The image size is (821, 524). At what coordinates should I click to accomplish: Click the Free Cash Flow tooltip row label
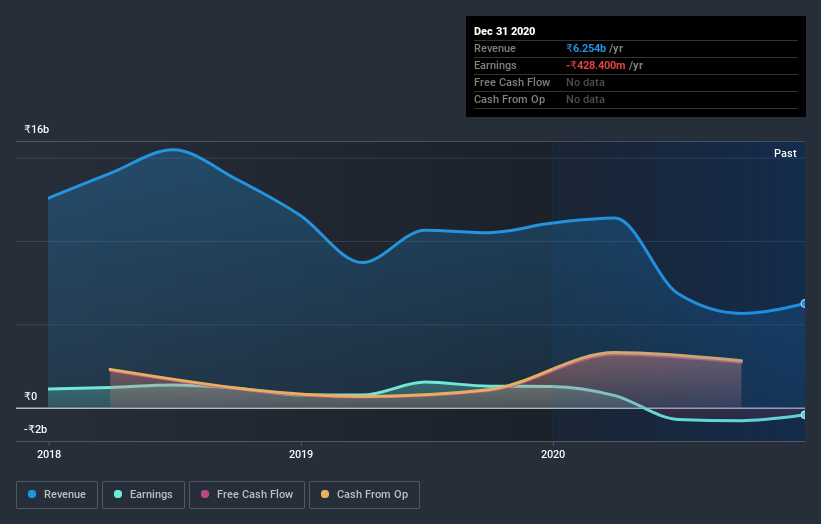coord(512,82)
